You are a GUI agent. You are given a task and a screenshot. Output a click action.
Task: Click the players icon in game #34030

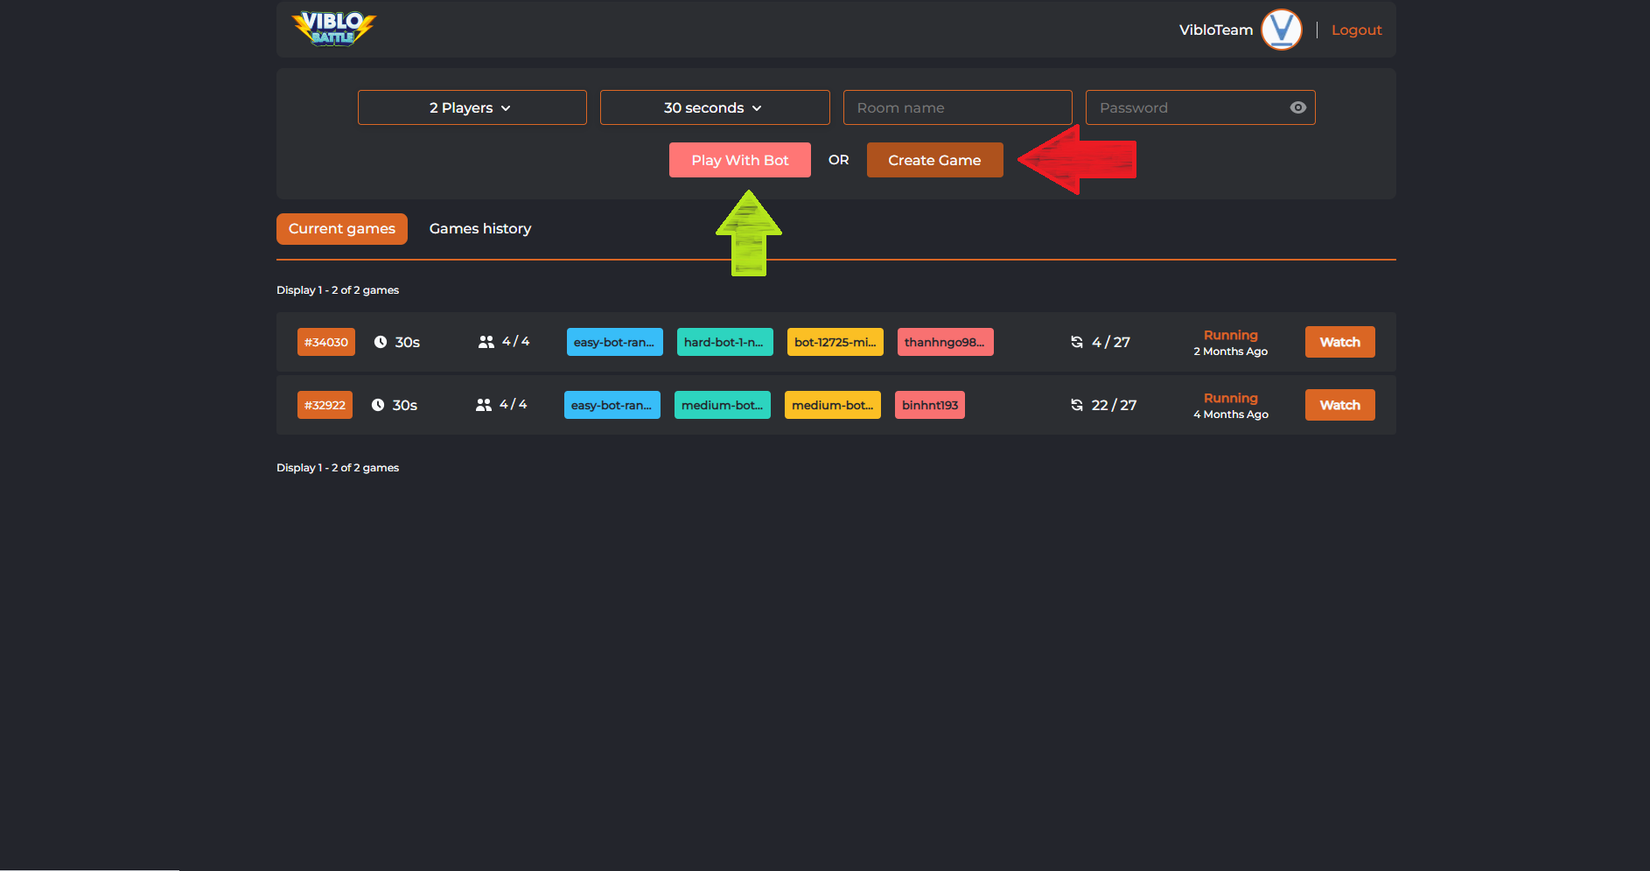pos(486,342)
